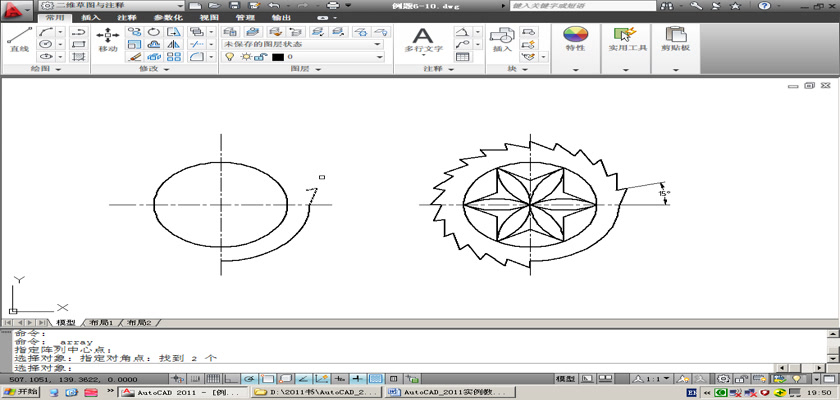Open the unsaved layer state (未保存的图层状态) dropdown
This screenshot has height=400, width=840.
(x=302, y=44)
